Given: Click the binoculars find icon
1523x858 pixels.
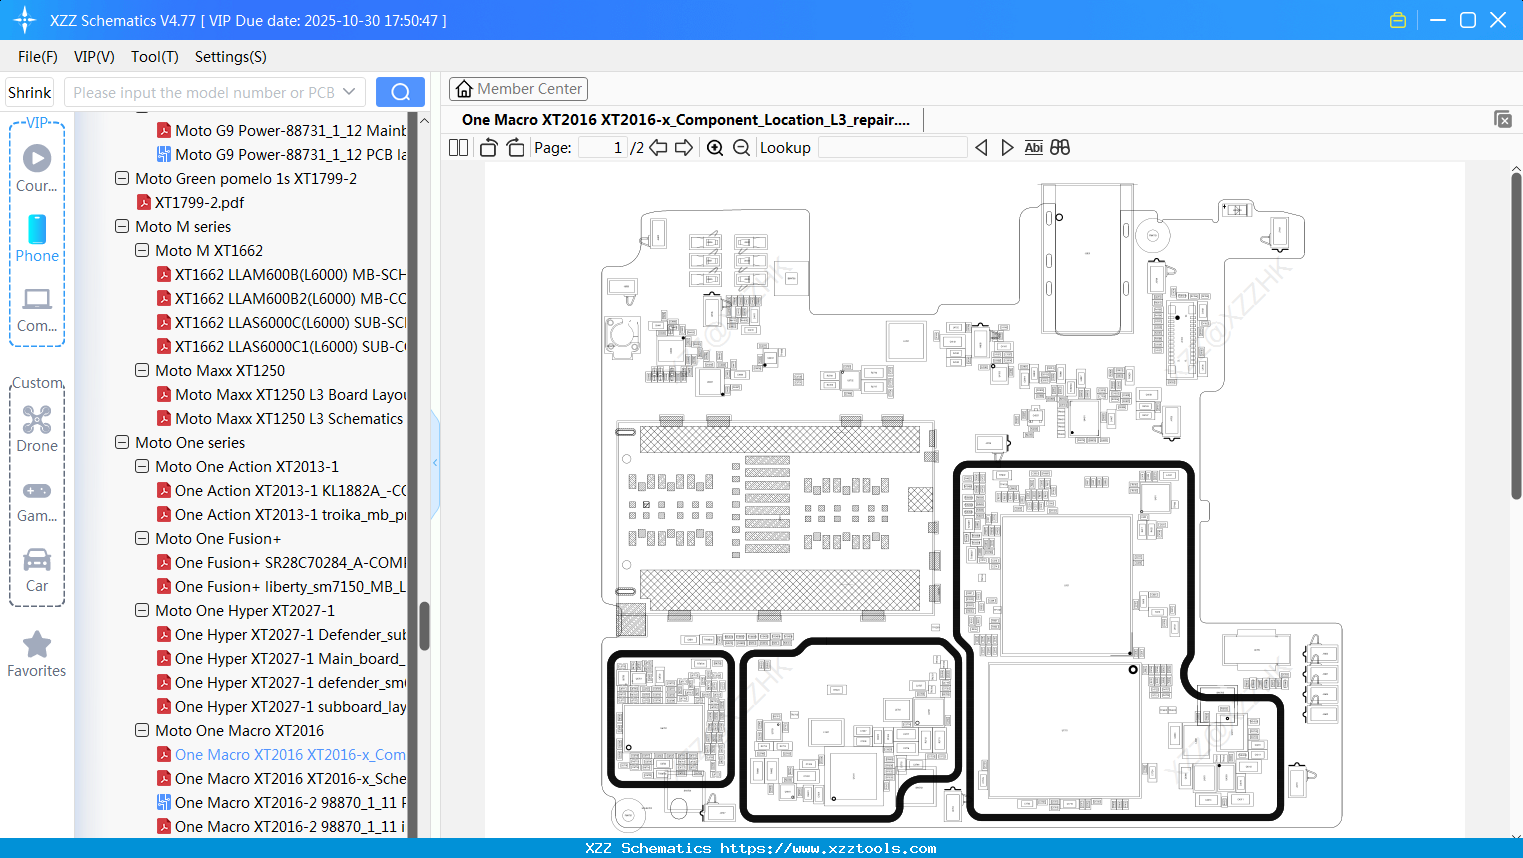Looking at the screenshot, I should [1060, 148].
